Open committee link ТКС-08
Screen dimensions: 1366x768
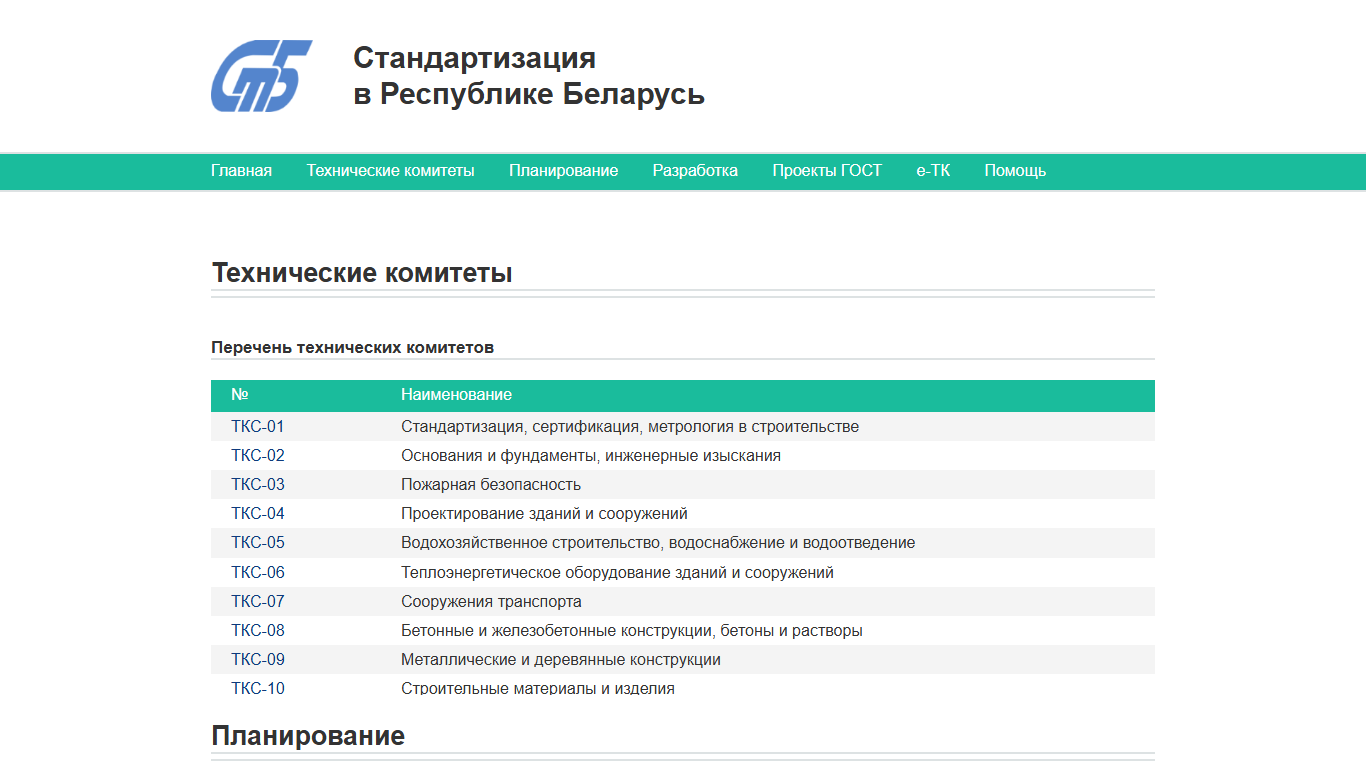point(258,630)
